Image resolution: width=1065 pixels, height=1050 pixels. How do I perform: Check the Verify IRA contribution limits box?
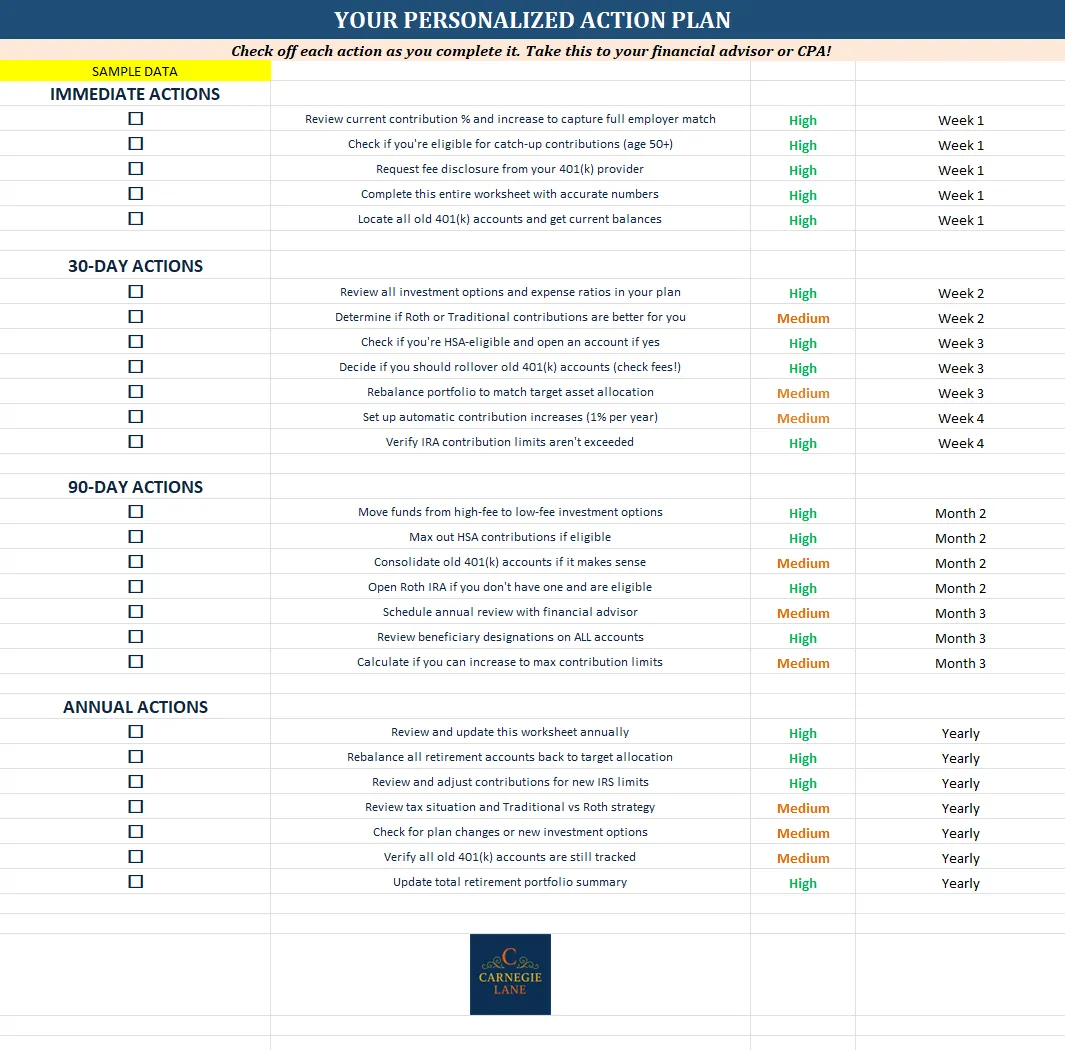(x=136, y=441)
